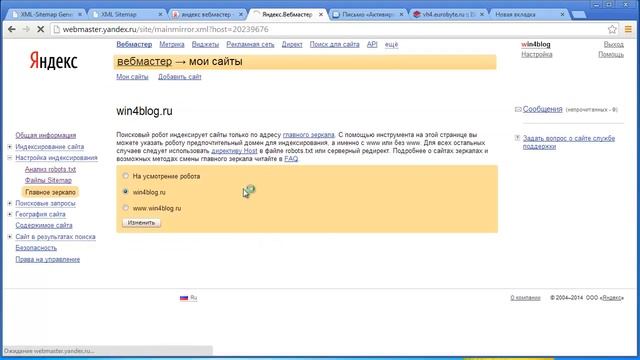Select the На усмотрение робота radio button

(126, 176)
